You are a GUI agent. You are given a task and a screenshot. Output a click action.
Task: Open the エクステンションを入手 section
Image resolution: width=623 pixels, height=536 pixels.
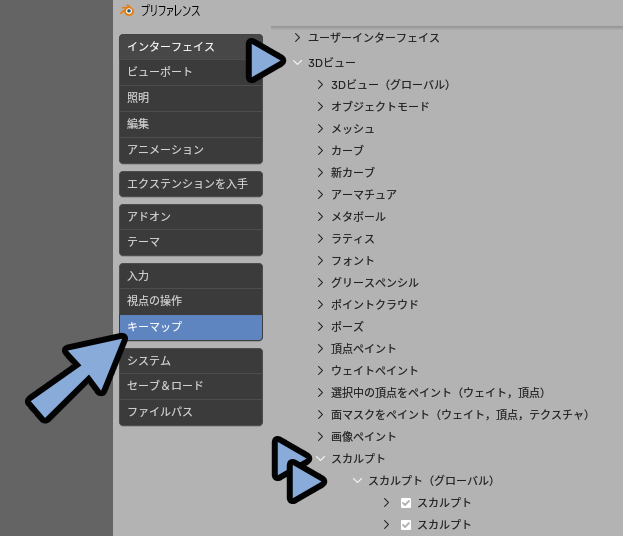(x=190, y=184)
